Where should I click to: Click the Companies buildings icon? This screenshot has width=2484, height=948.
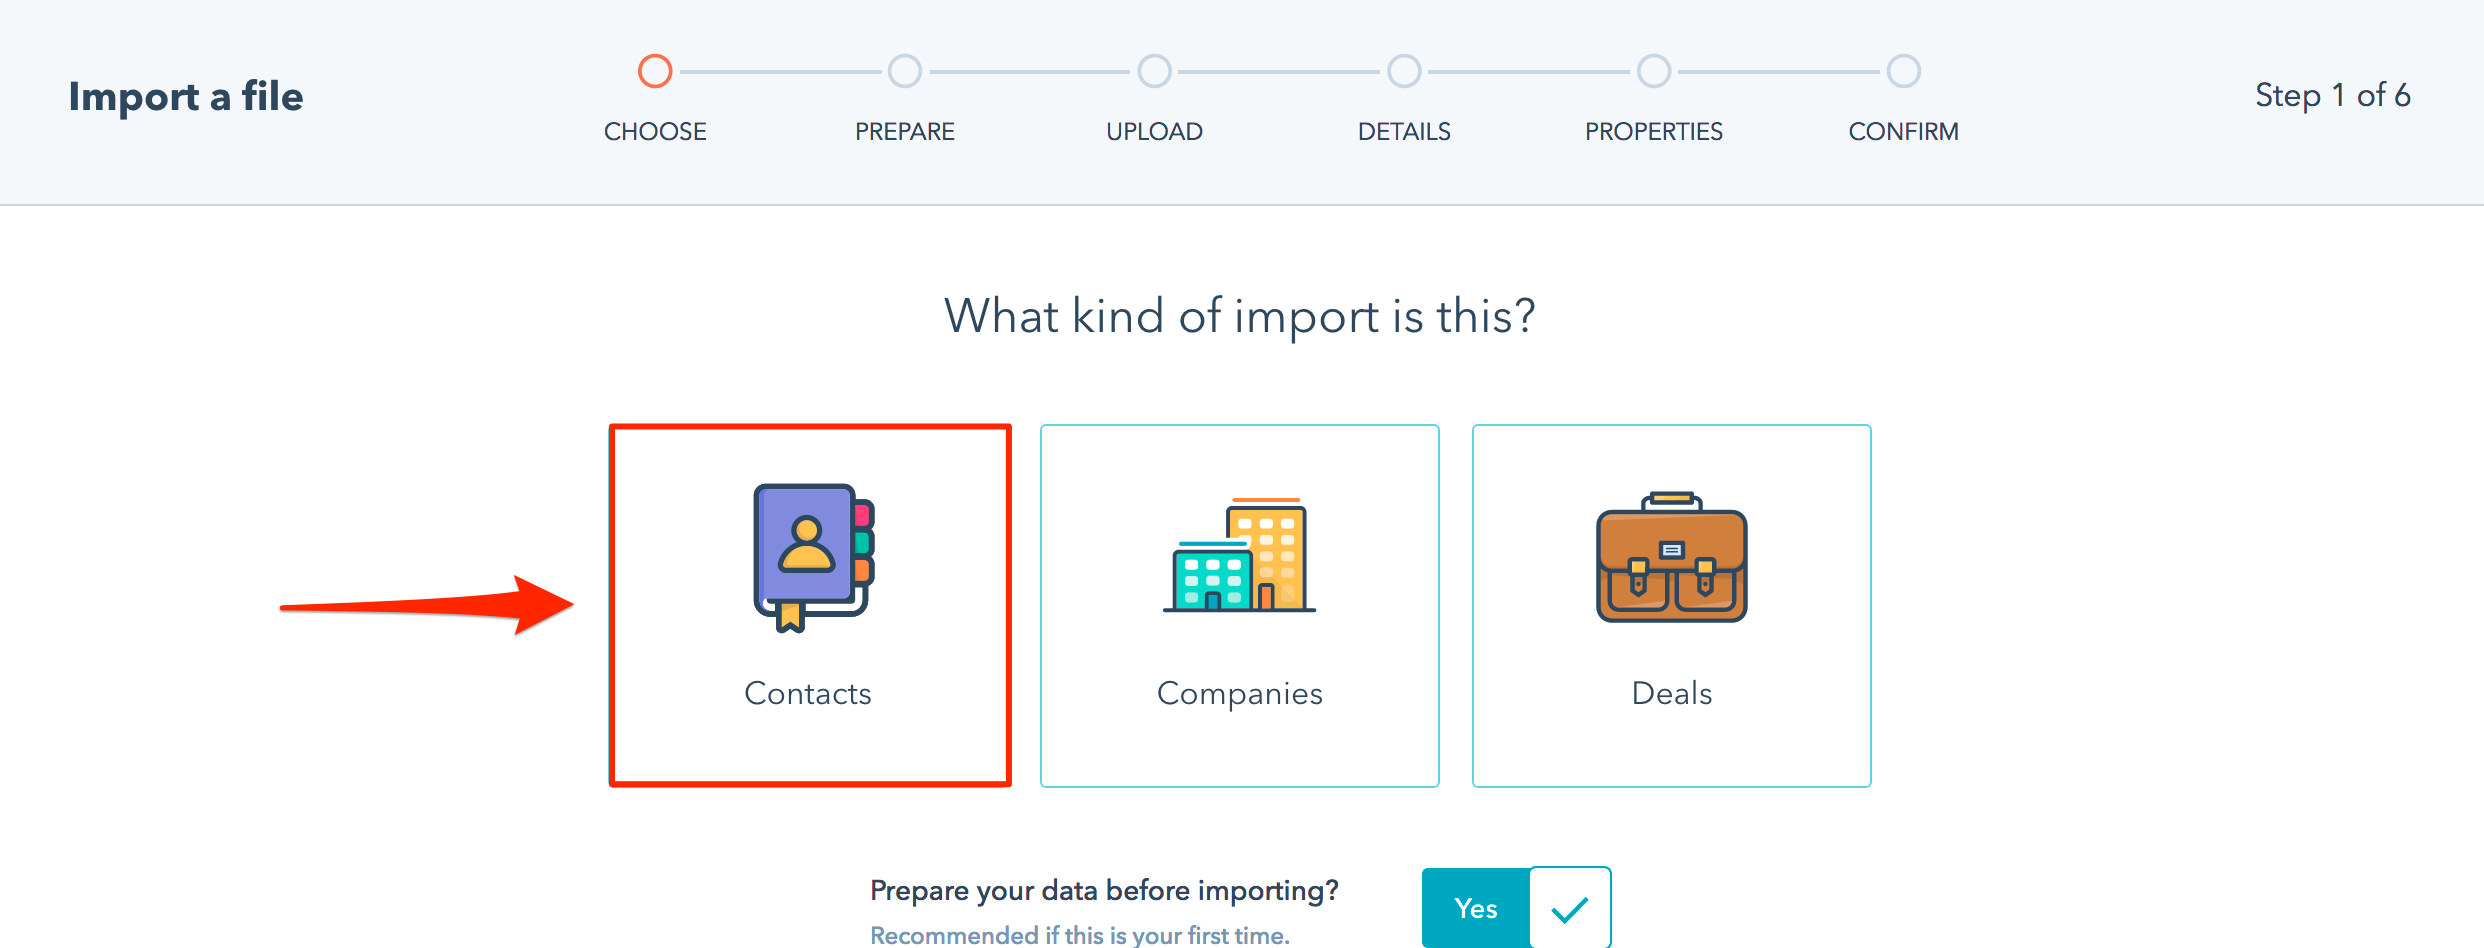tap(1239, 555)
